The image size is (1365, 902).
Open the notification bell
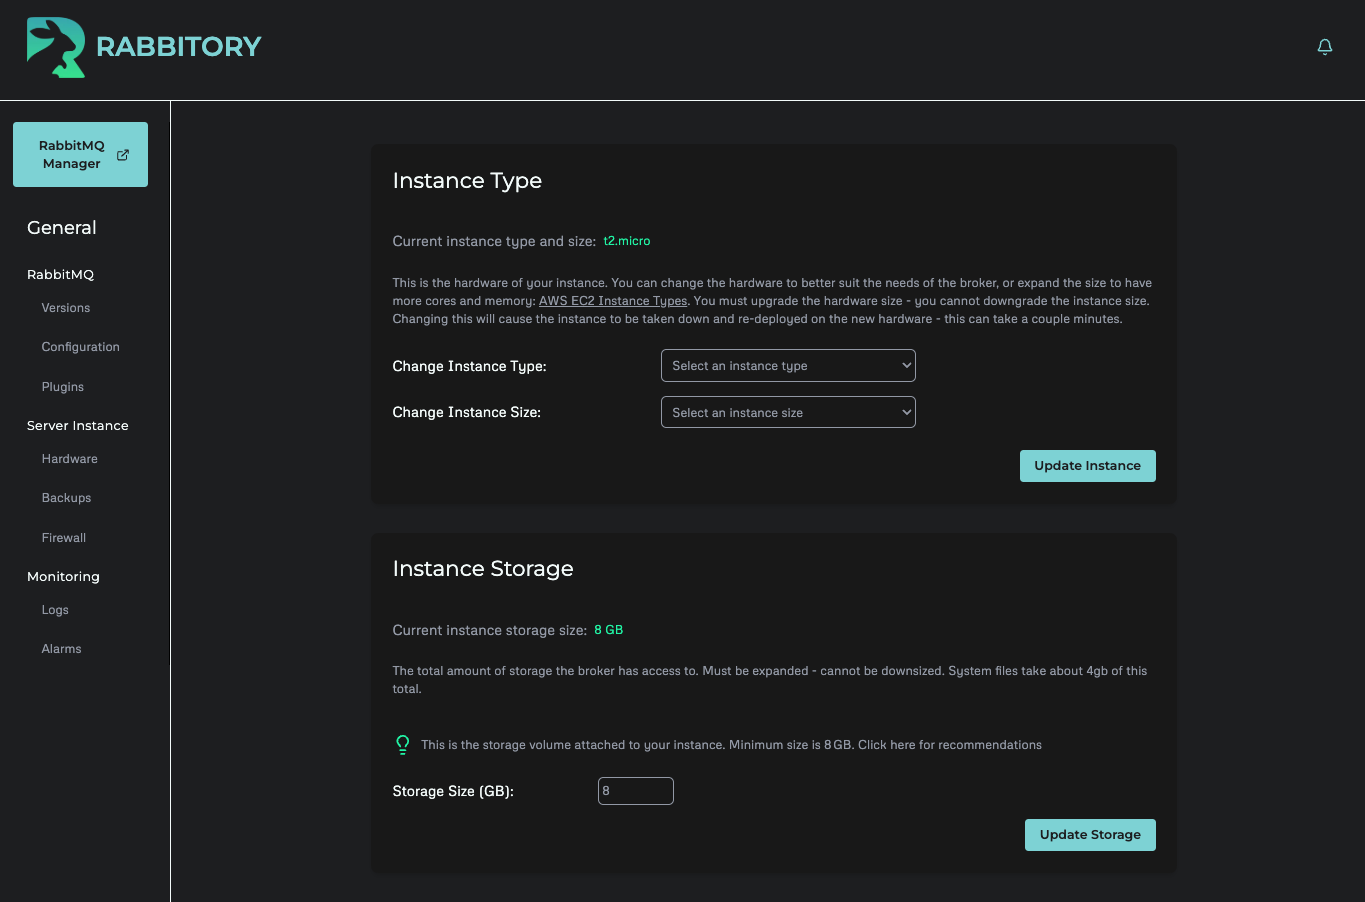1324,46
